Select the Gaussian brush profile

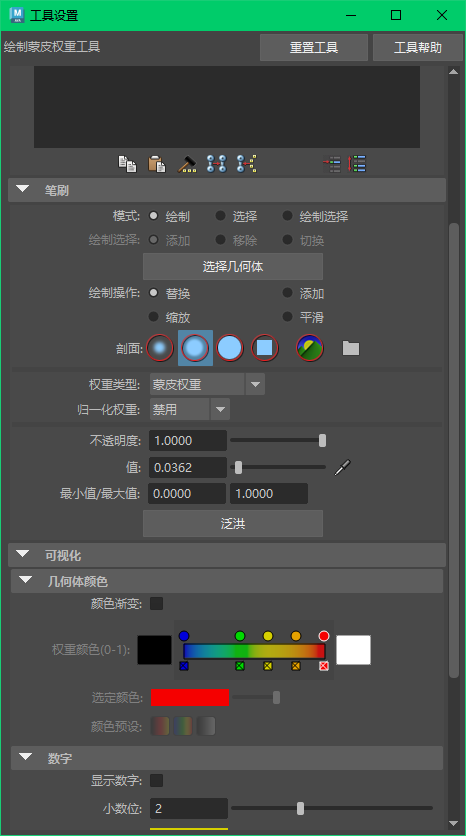(160, 348)
